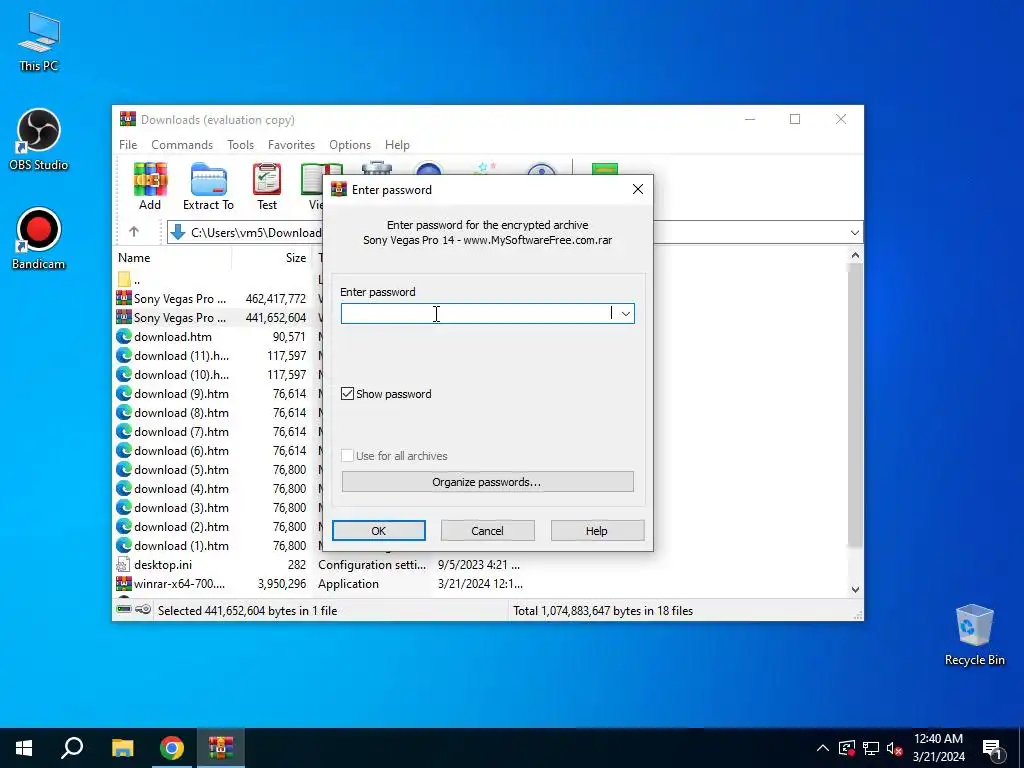Click scroll up arrow in file list
The width and height of the screenshot is (1024, 768).
coord(855,255)
